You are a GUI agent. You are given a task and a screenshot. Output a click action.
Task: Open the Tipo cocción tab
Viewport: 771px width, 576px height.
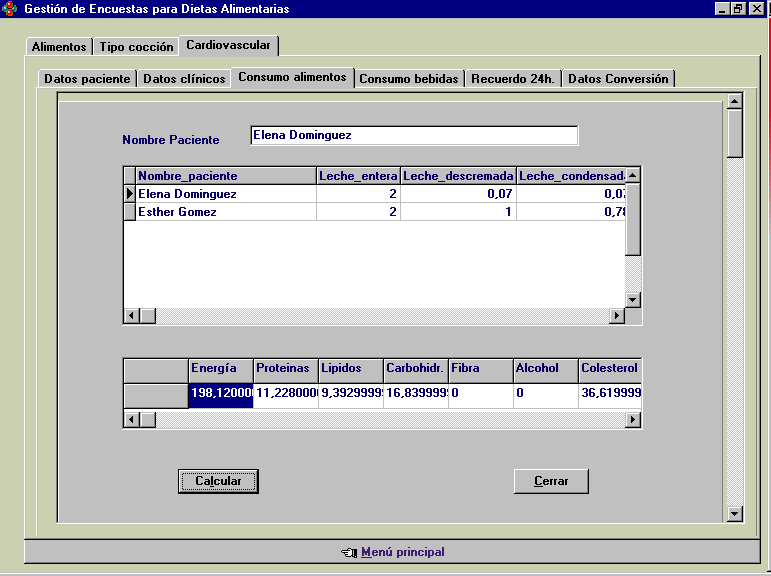(x=136, y=47)
